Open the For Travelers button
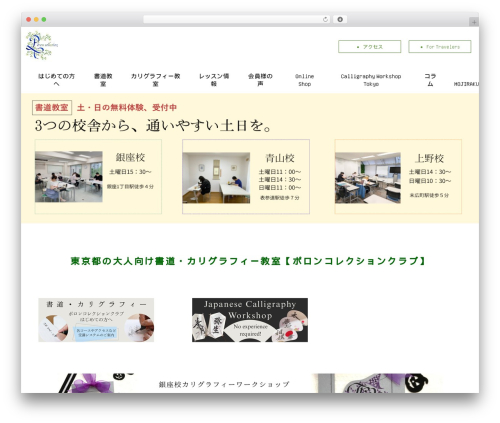Screen dimensions: 500x423 (x=440, y=47)
